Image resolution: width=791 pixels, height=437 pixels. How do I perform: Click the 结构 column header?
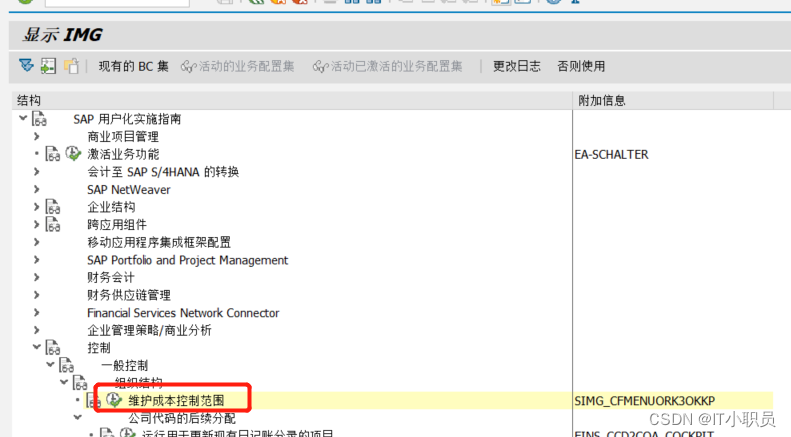pyautogui.click(x=293, y=100)
